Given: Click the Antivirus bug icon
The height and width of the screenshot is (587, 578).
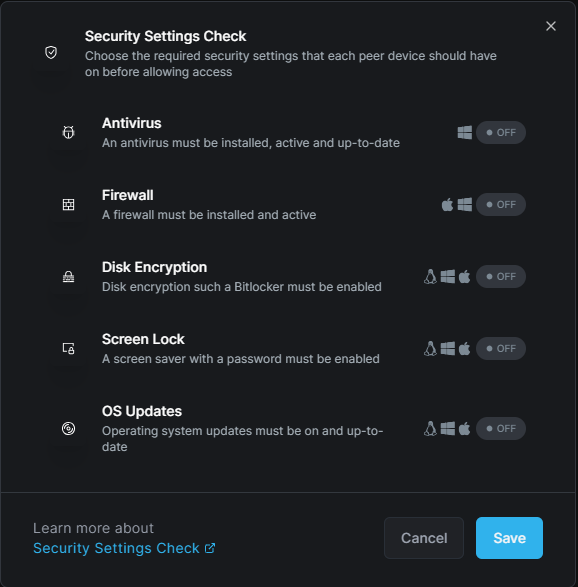Looking at the screenshot, I should pos(68,132).
